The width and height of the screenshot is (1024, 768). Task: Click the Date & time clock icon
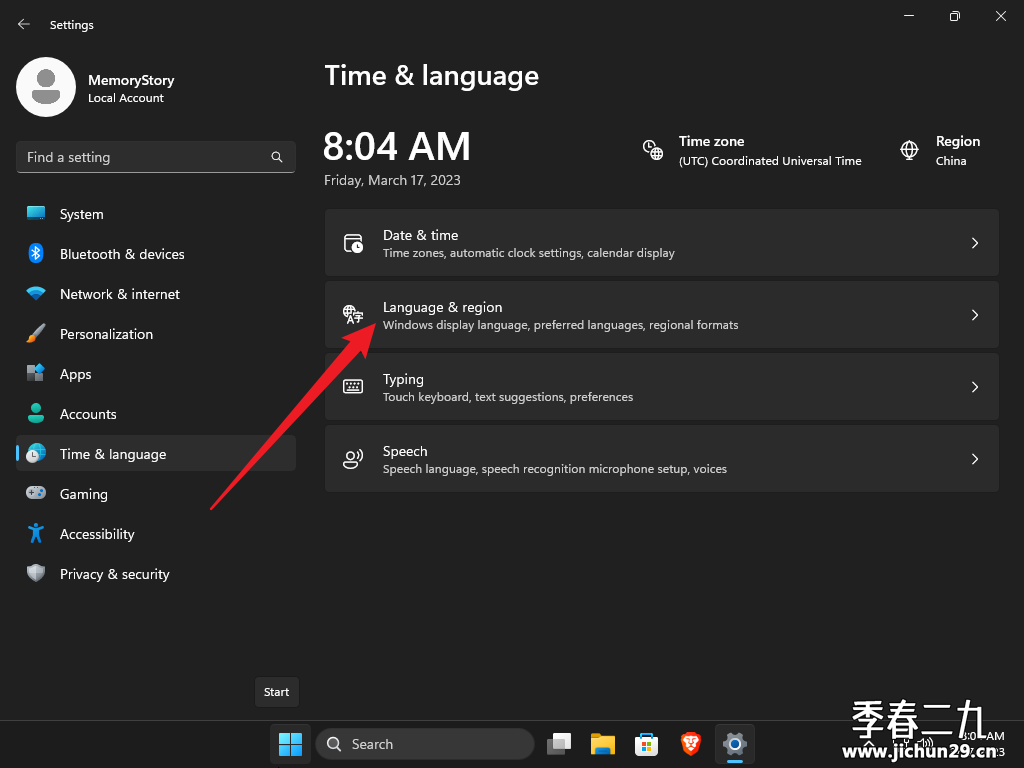[x=353, y=243]
